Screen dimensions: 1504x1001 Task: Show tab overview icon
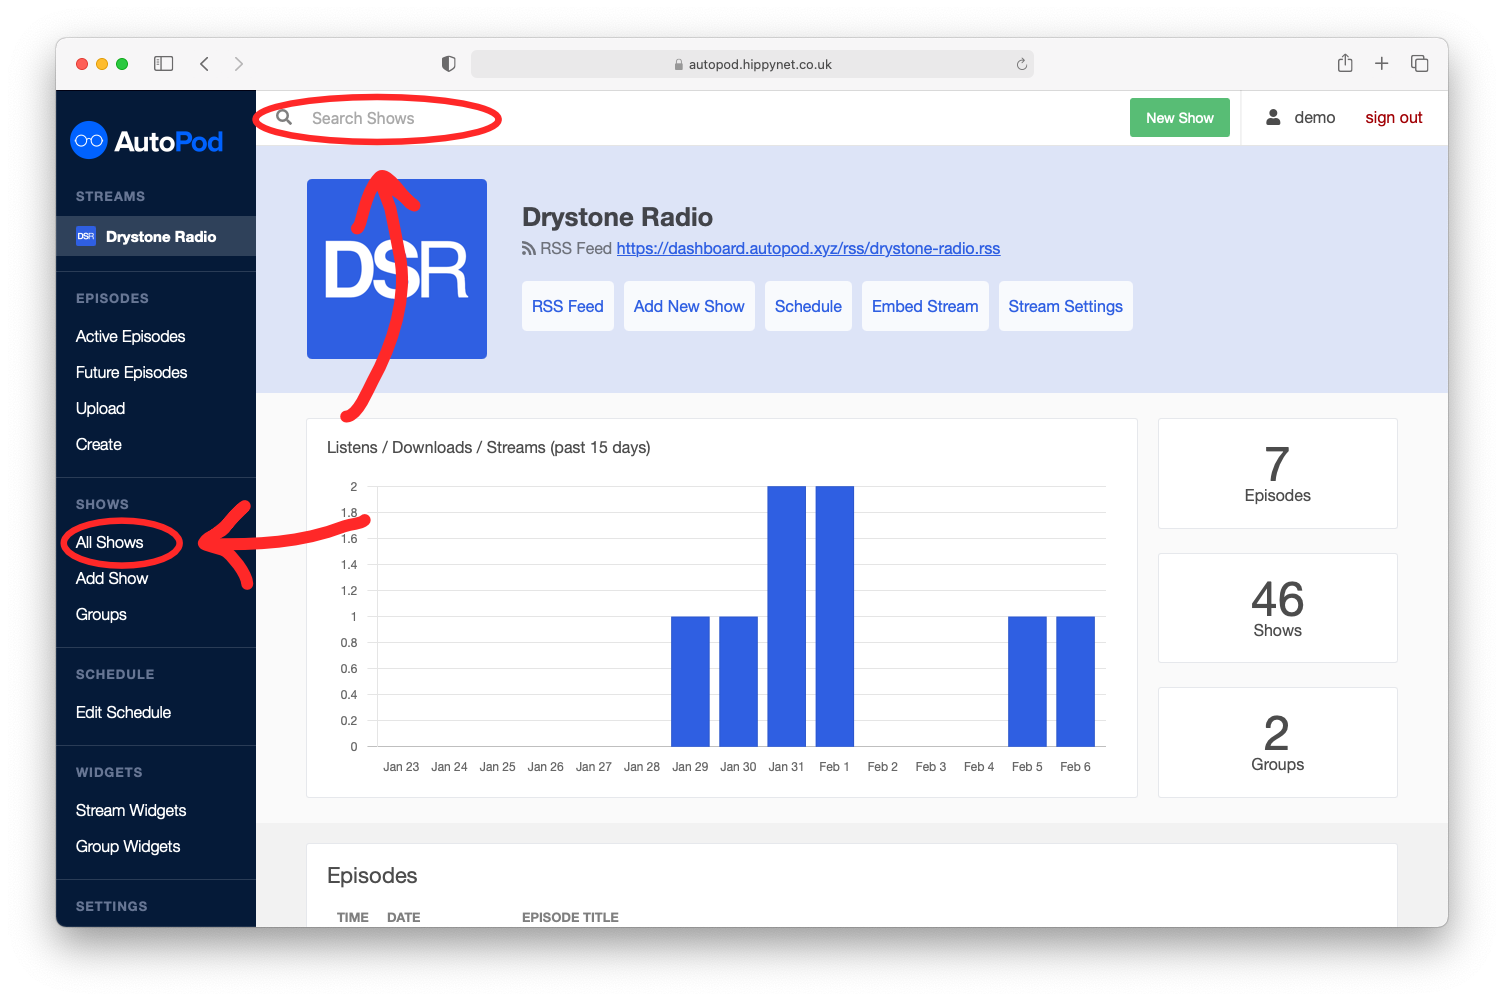tap(1419, 63)
